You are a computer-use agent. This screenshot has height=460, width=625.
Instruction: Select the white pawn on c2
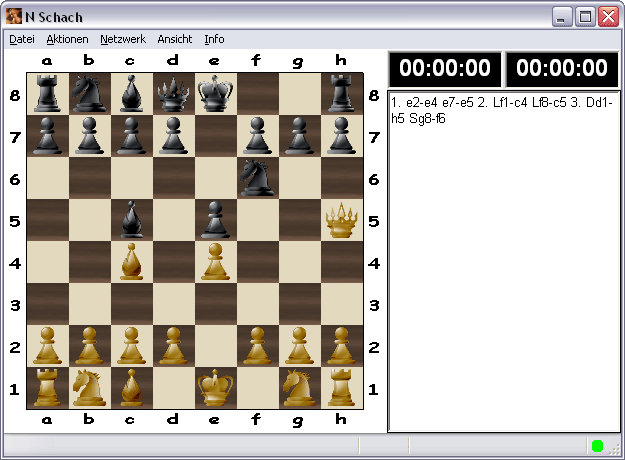click(132, 346)
